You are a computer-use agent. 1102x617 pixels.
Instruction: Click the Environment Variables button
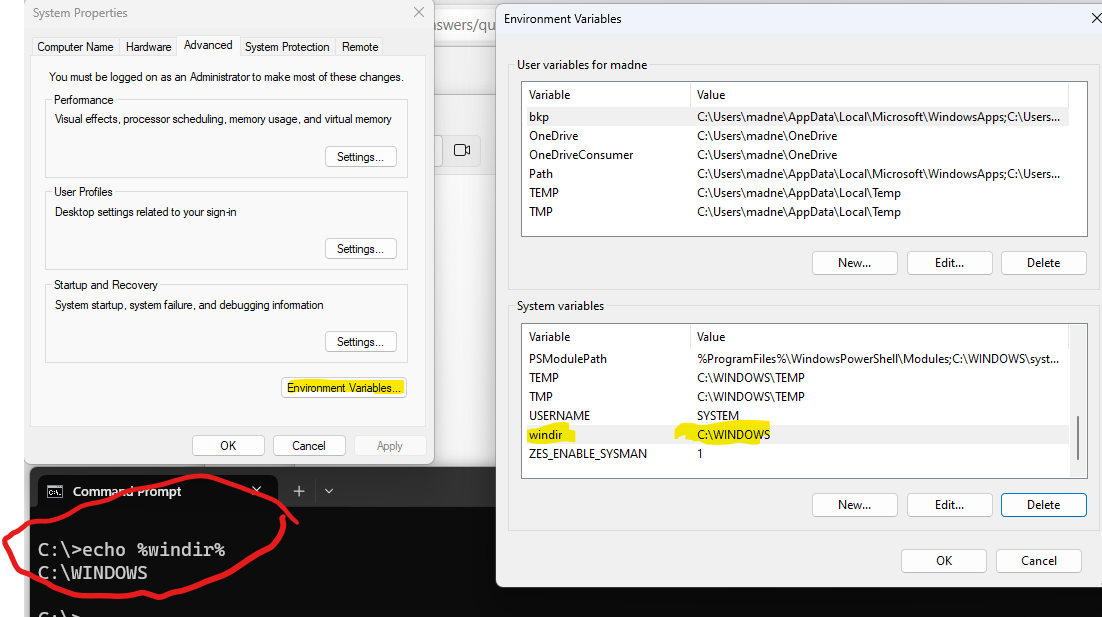(343, 387)
